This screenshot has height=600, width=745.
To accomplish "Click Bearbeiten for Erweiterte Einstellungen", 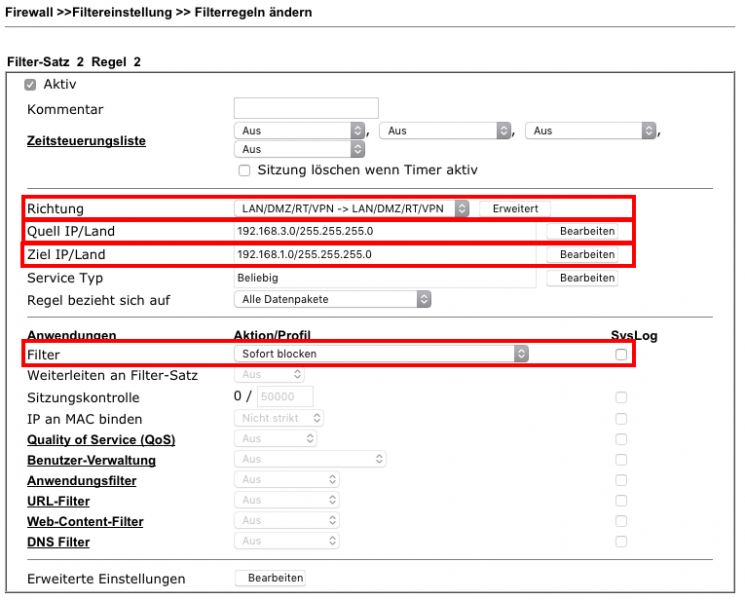I will [x=270, y=578].
